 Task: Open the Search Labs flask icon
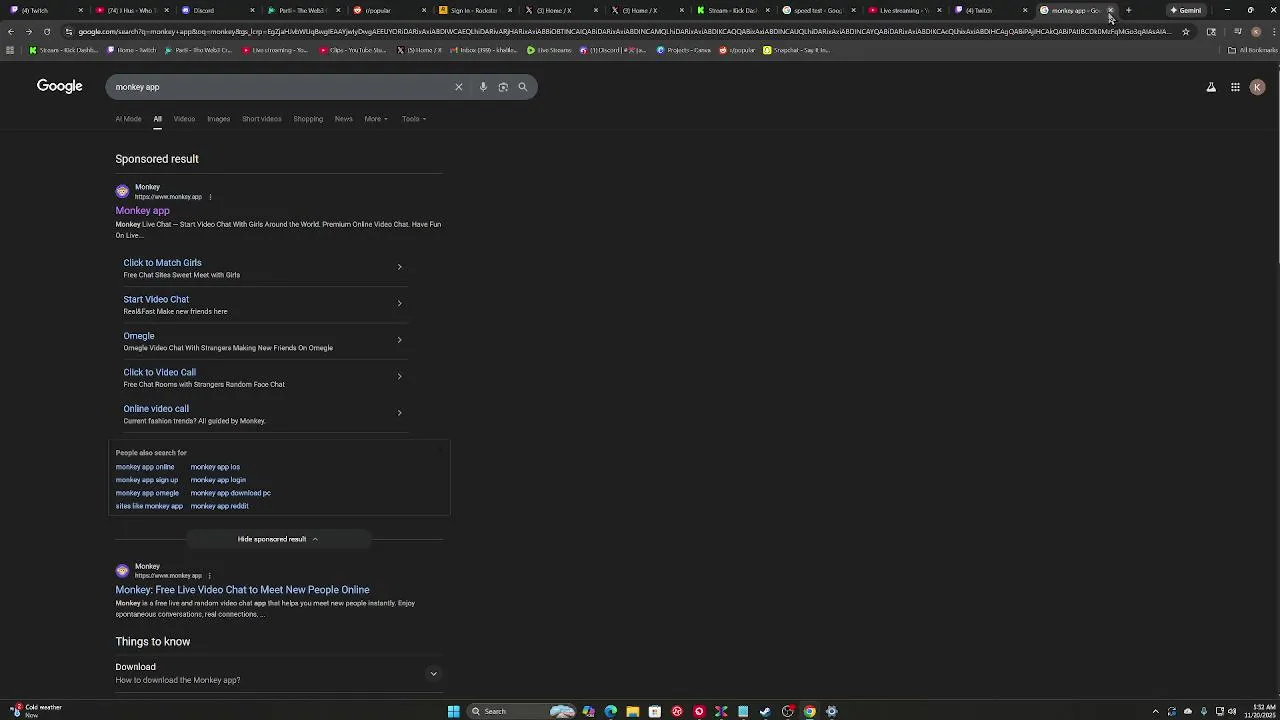pos(1211,87)
